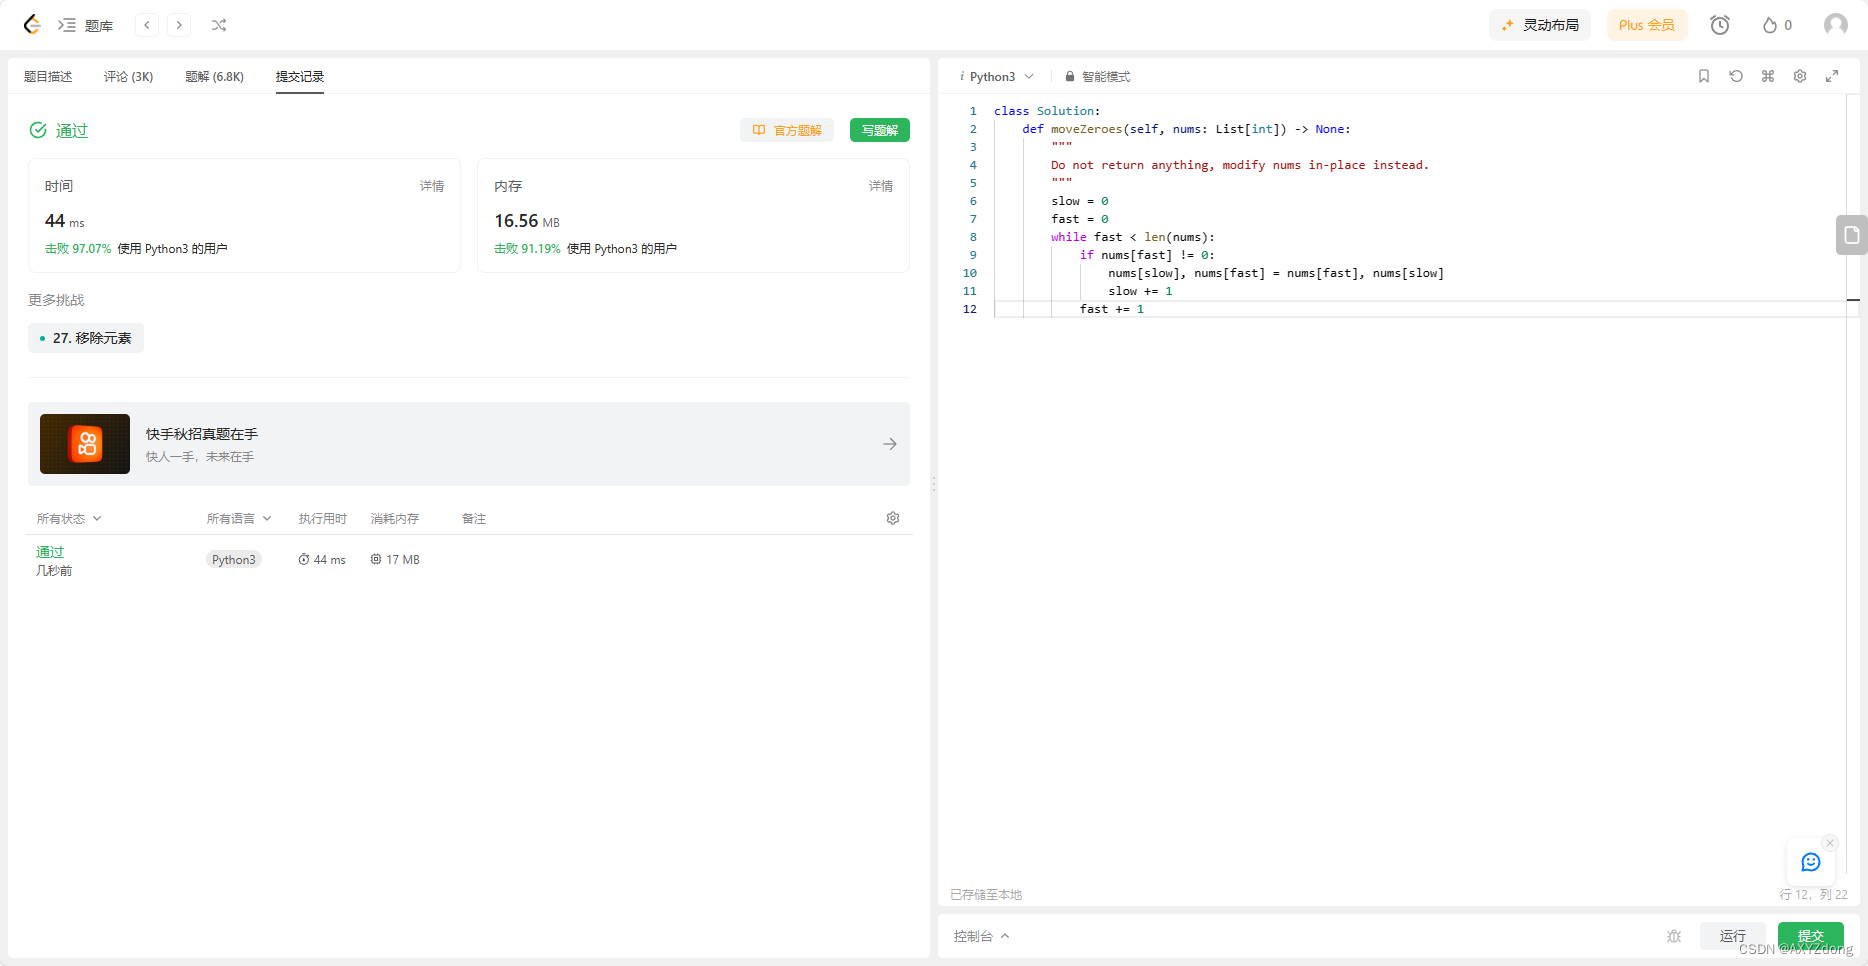Screen dimensions: 1868x966
Task: Open submissions table settings gear
Action: (893, 518)
